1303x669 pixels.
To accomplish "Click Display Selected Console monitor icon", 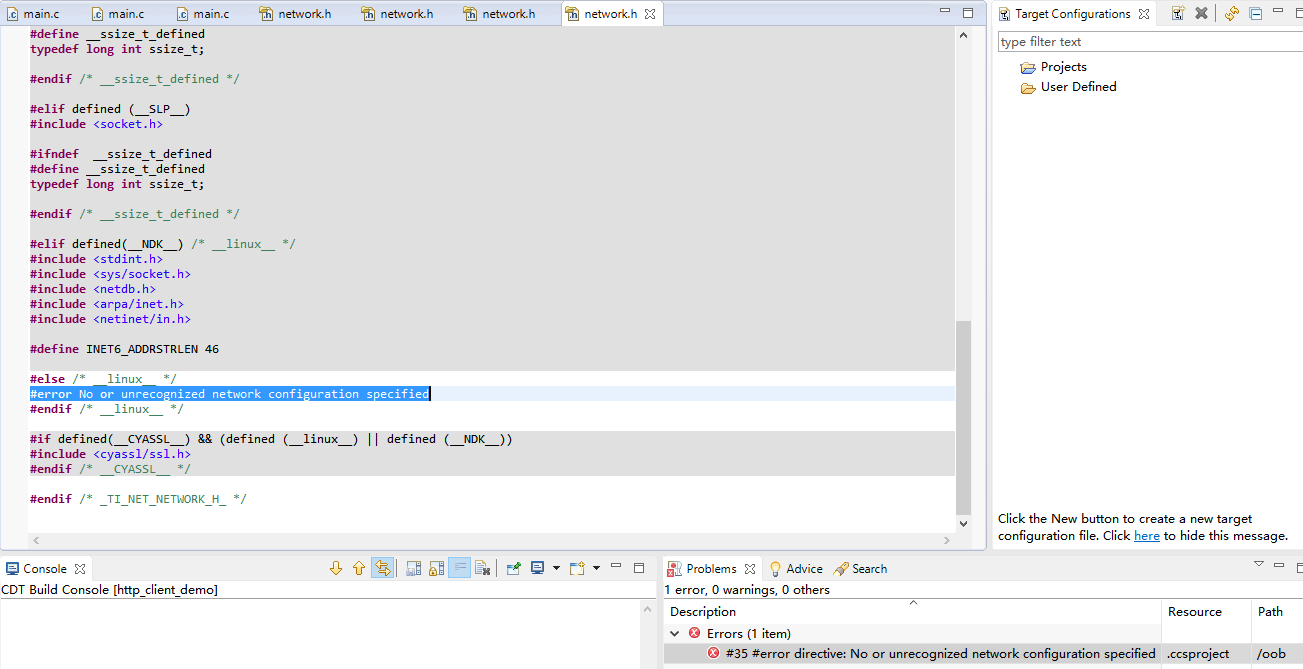I will tap(538, 568).
